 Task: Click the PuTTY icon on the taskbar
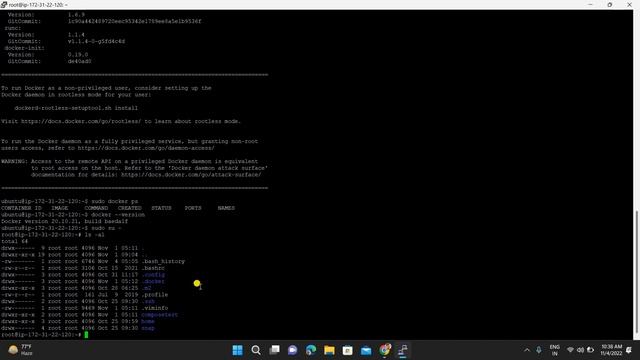[403, 350]
